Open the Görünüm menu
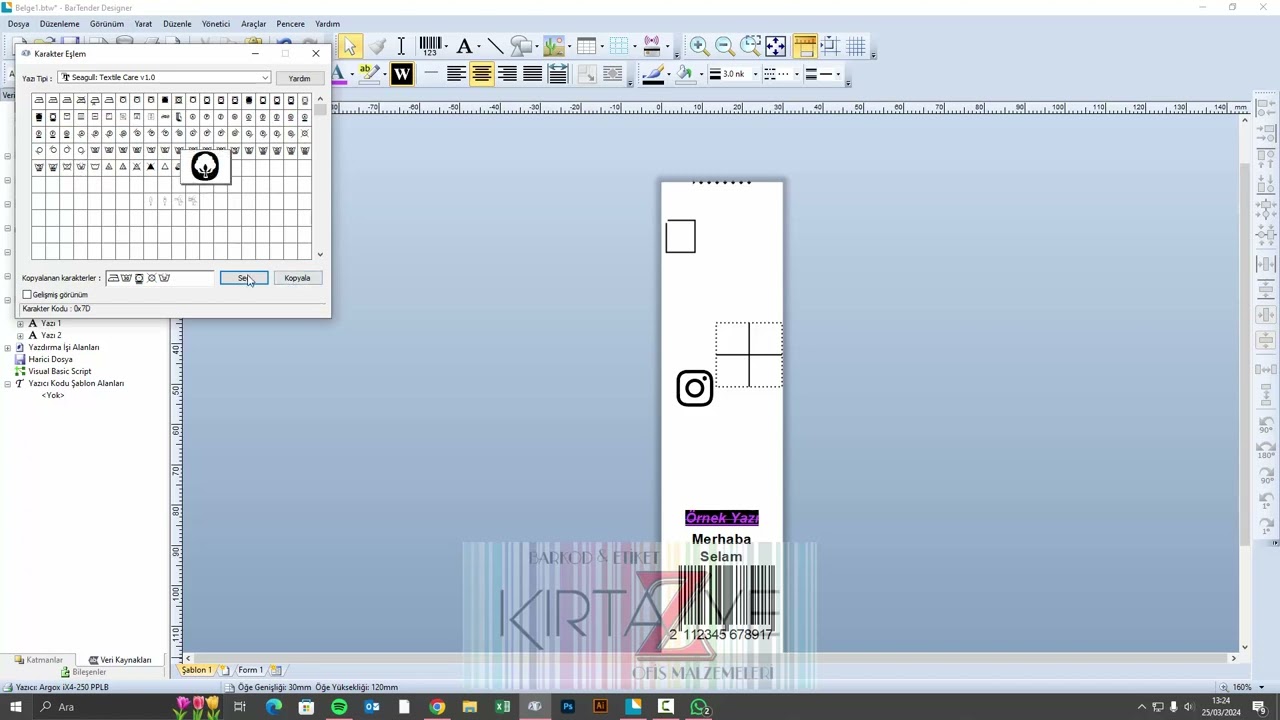Image resolution: width=1280 pixels, height=720 pixels. [x=107, y=24]
